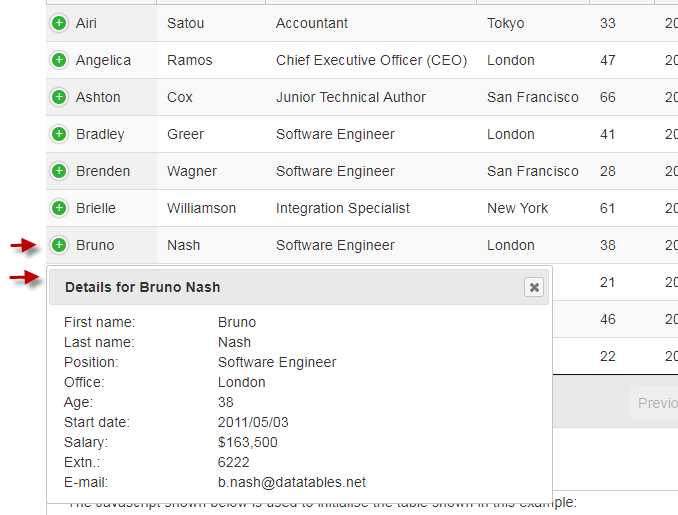Click the Details for Bruno Nash title

coord(143,287)
